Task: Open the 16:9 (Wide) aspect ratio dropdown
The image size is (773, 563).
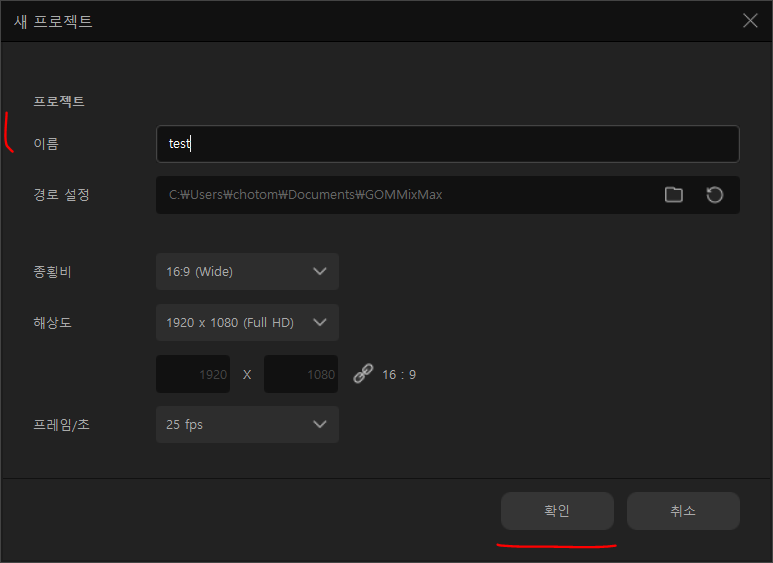Action: coord(247,272)
